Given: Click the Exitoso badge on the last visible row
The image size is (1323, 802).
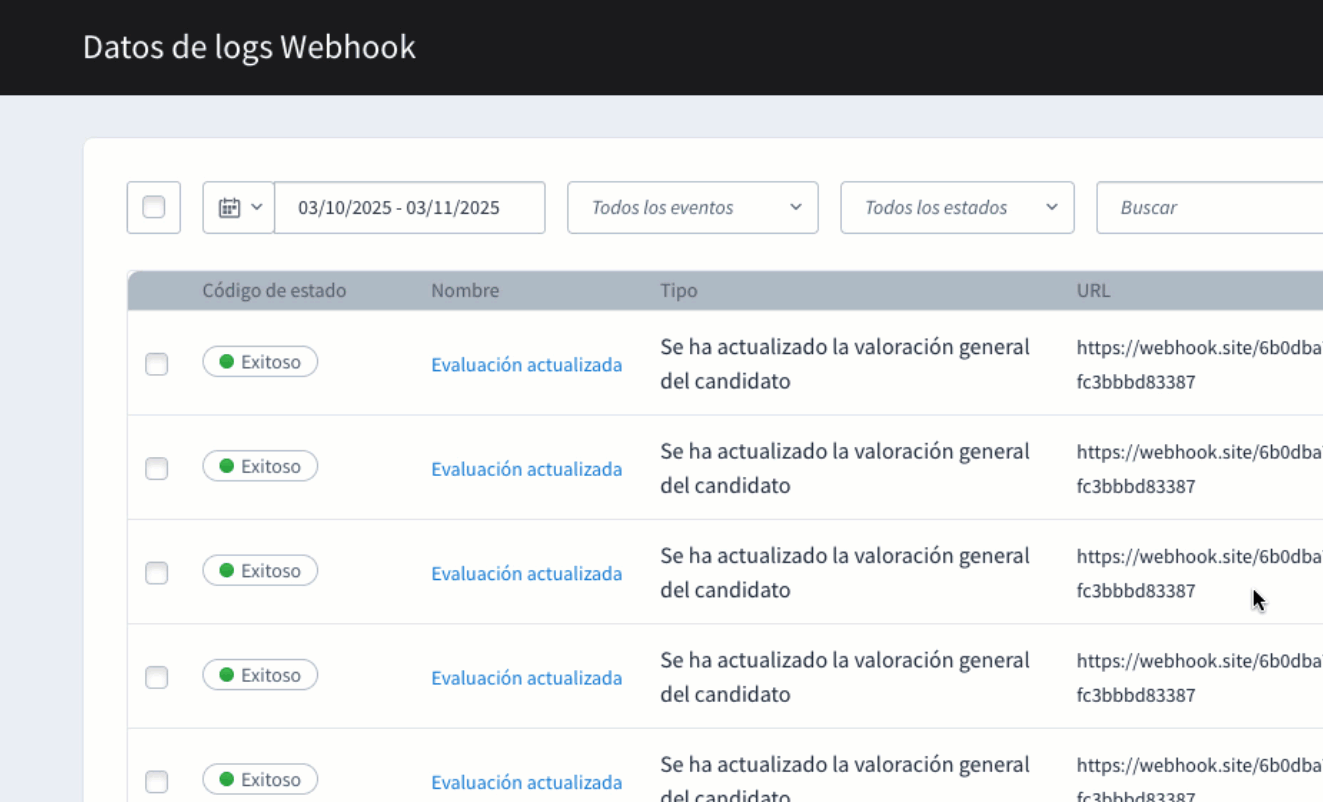Looking at the screenshot, I should [260, 779].
